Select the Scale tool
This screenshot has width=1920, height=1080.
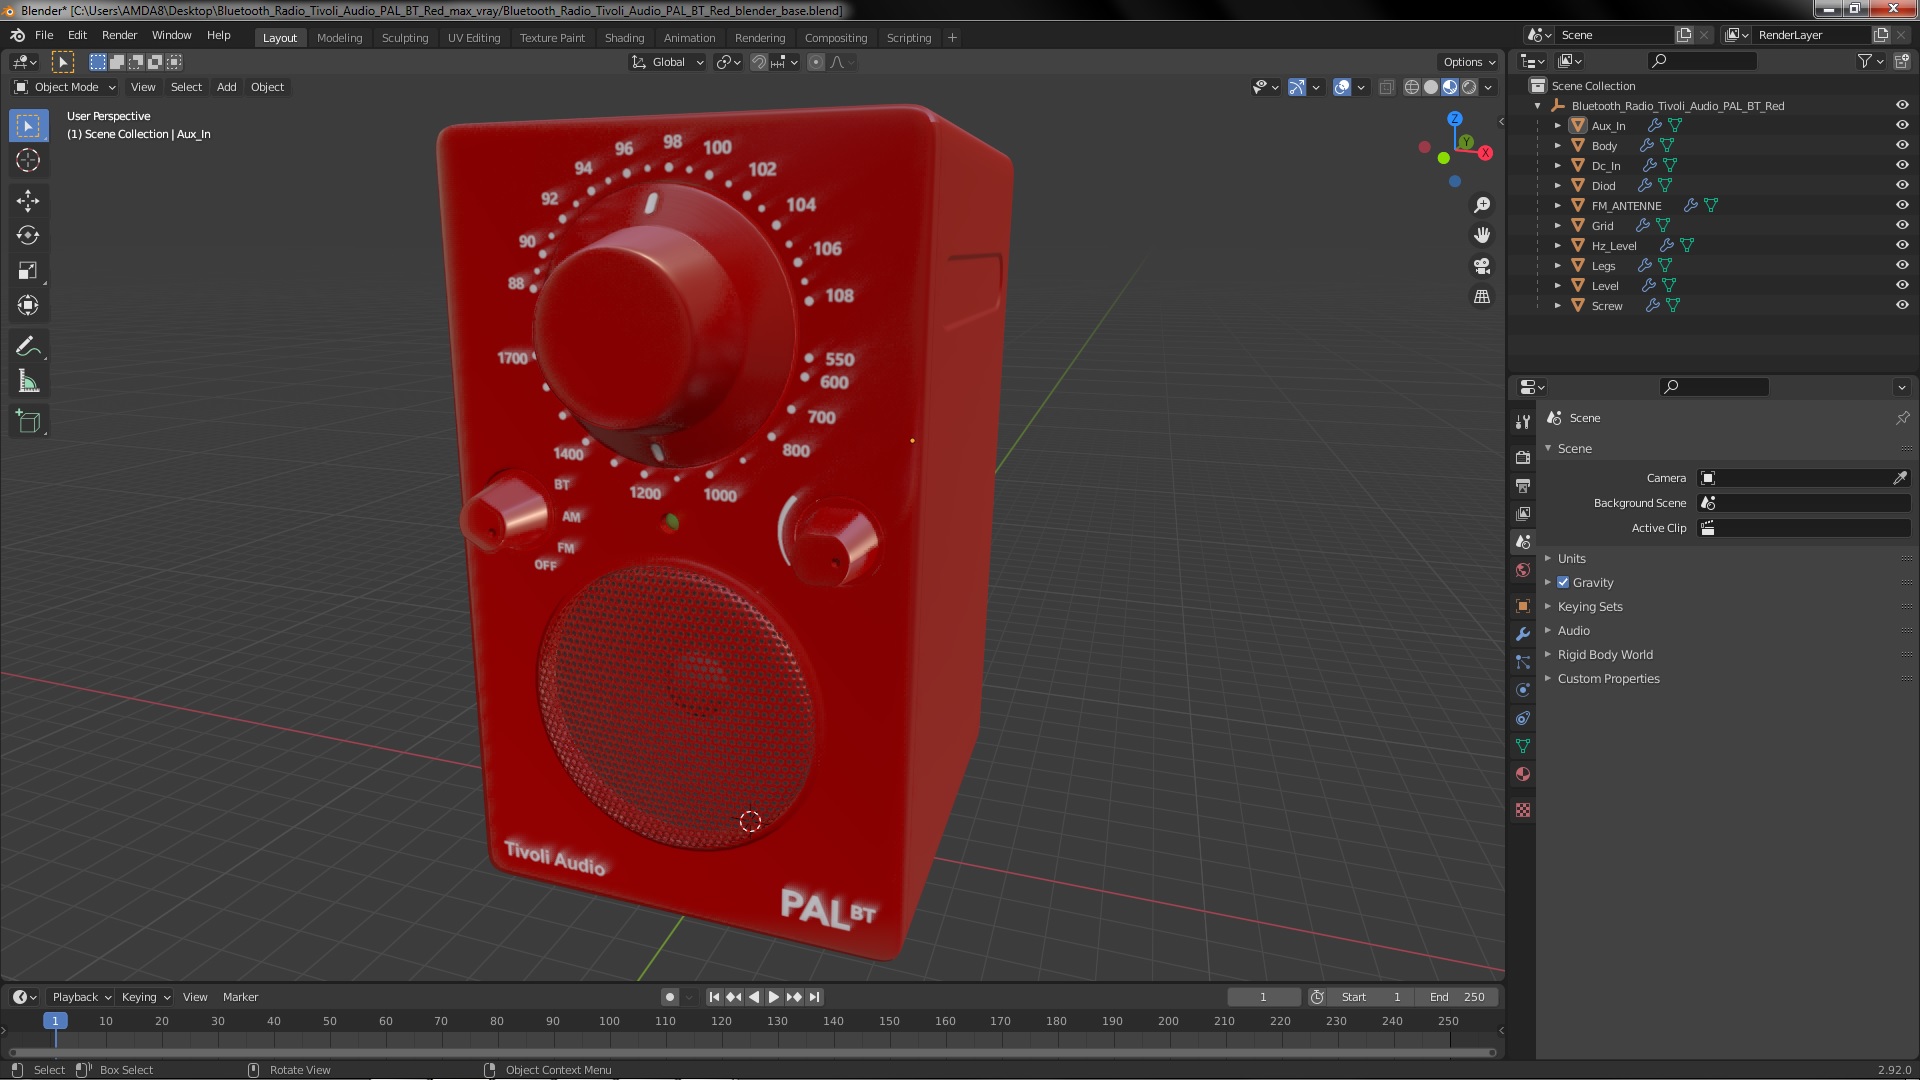(28, 271)
